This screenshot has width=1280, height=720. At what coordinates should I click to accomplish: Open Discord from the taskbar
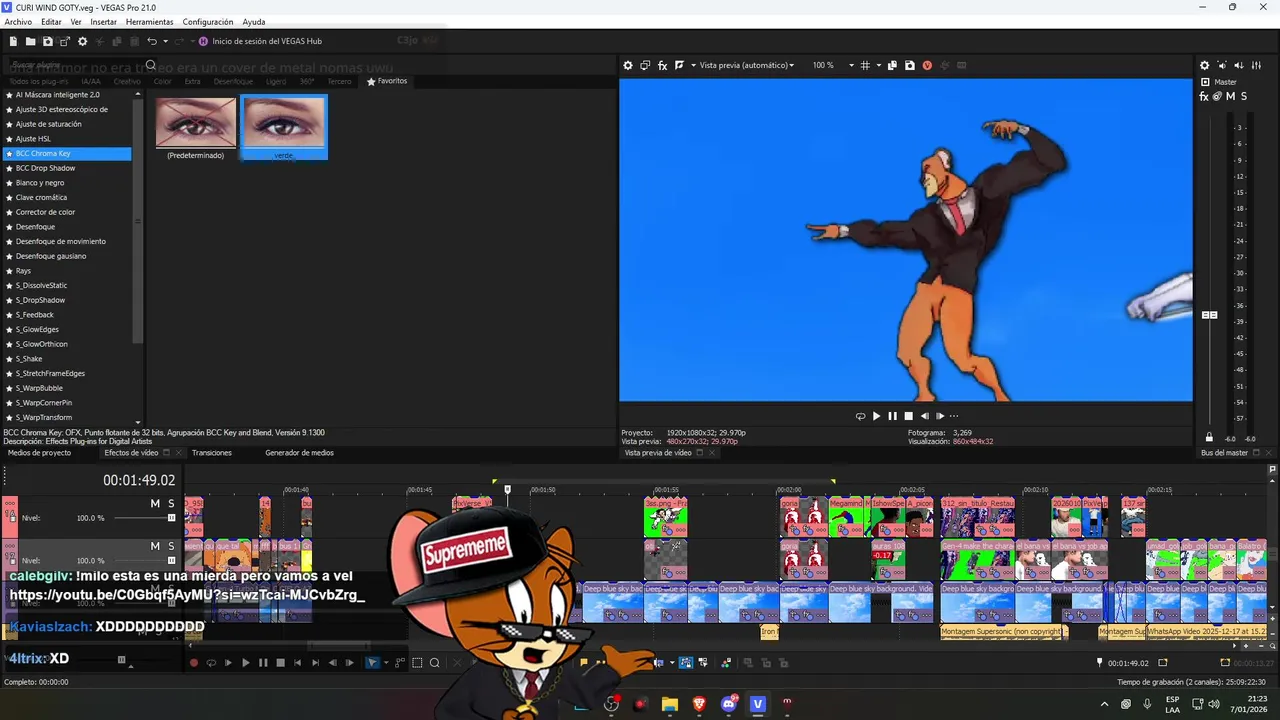click(x=729, y=704)
